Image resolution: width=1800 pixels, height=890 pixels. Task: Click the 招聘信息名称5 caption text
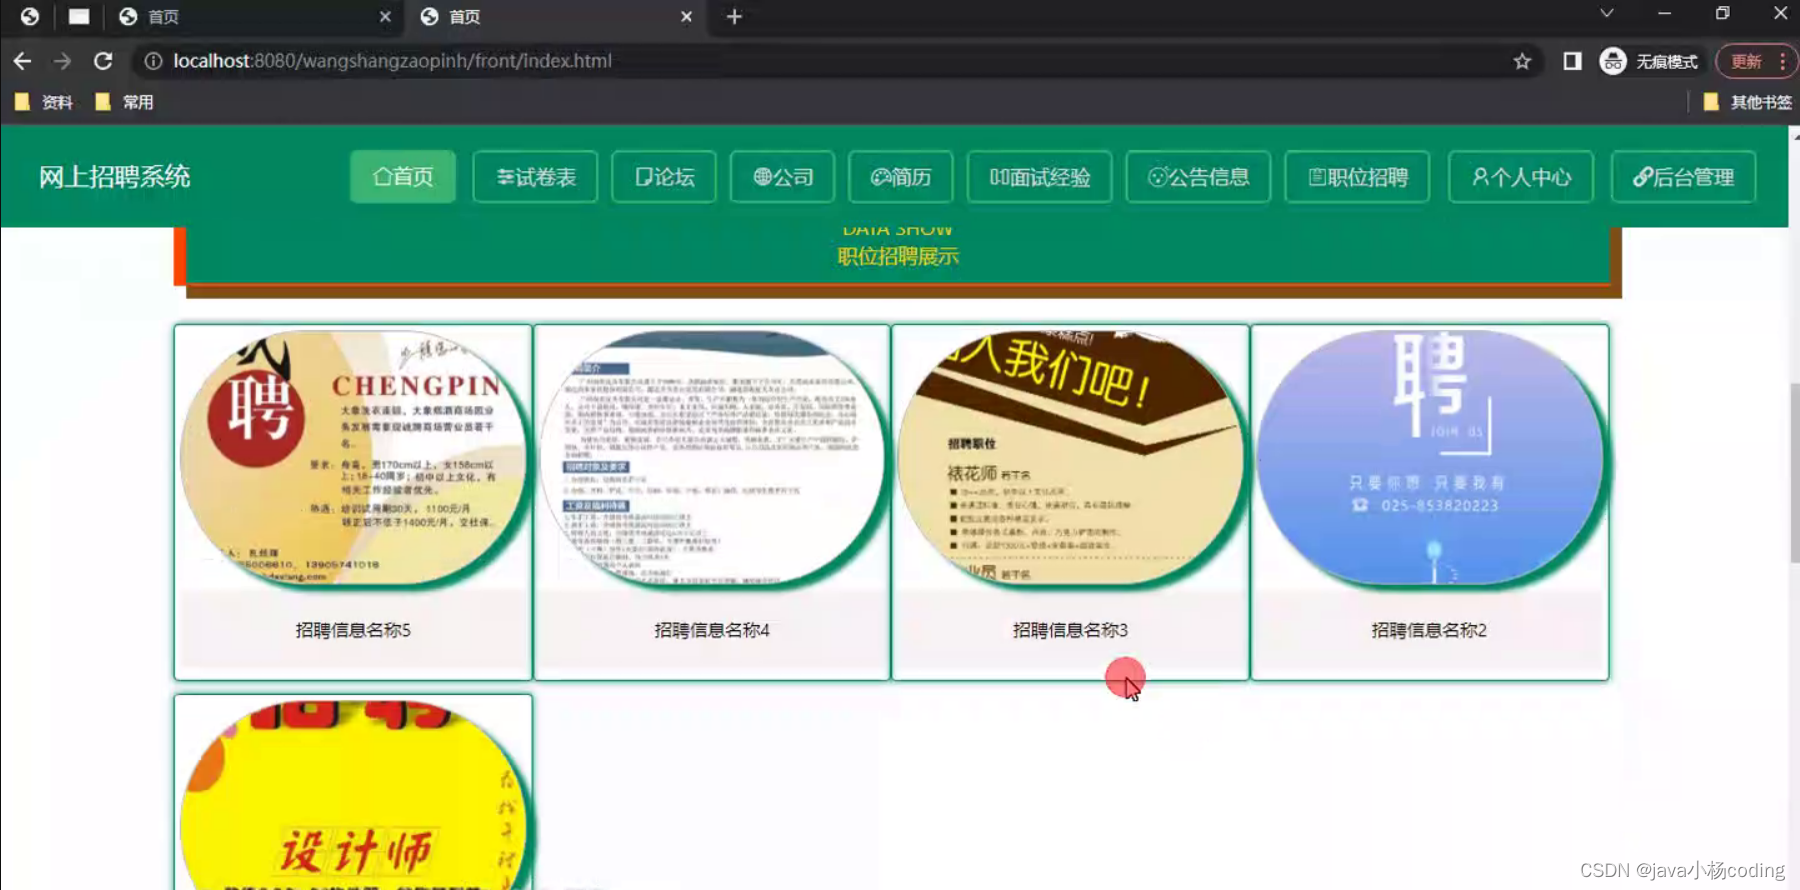tap(353, 630)
